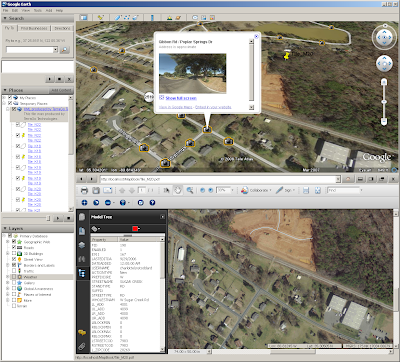
Task: Click the Sunlight toolbar icon
Action: [x=169, y=18]
